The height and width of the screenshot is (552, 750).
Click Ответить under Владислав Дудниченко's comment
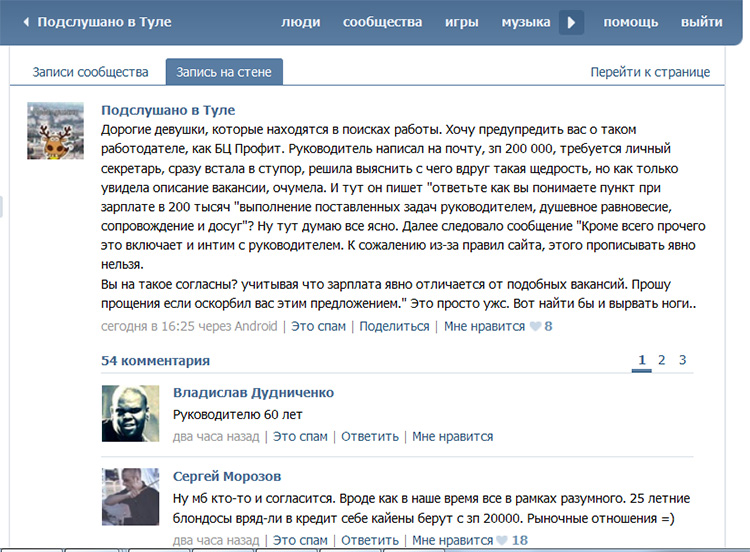(370, 436)
